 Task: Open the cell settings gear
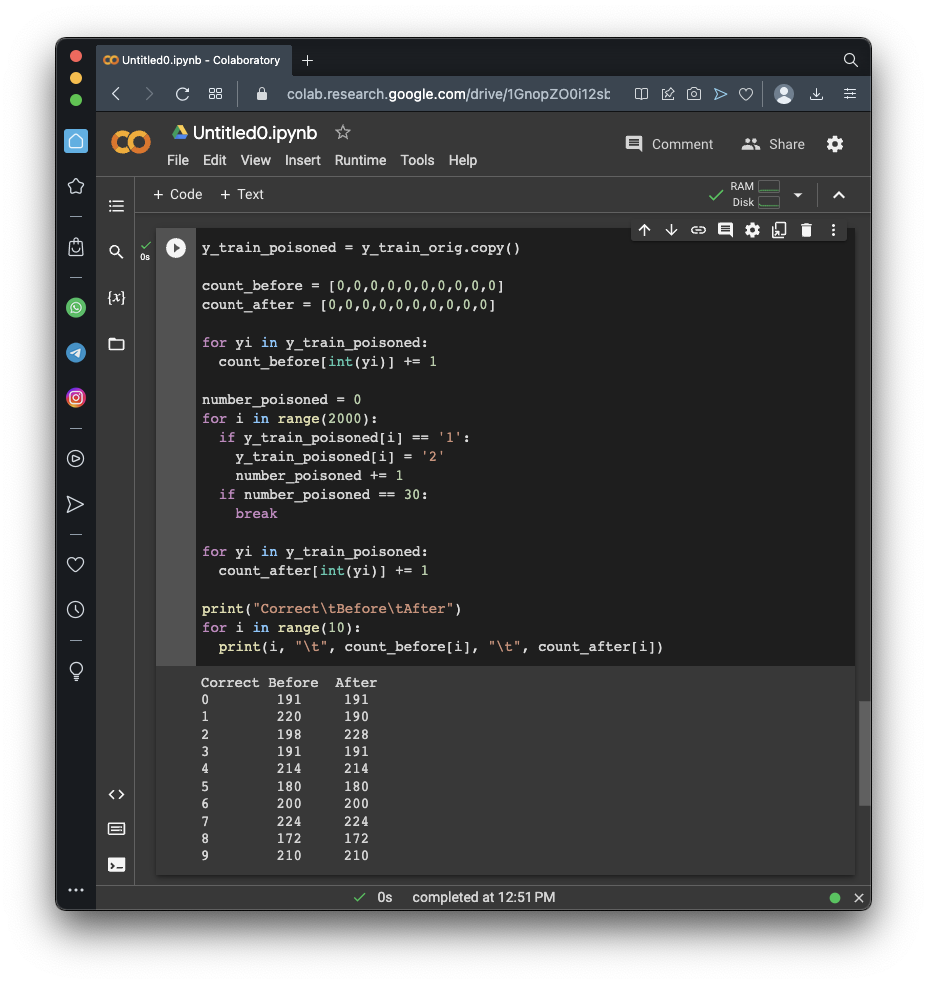pos(752,230)
